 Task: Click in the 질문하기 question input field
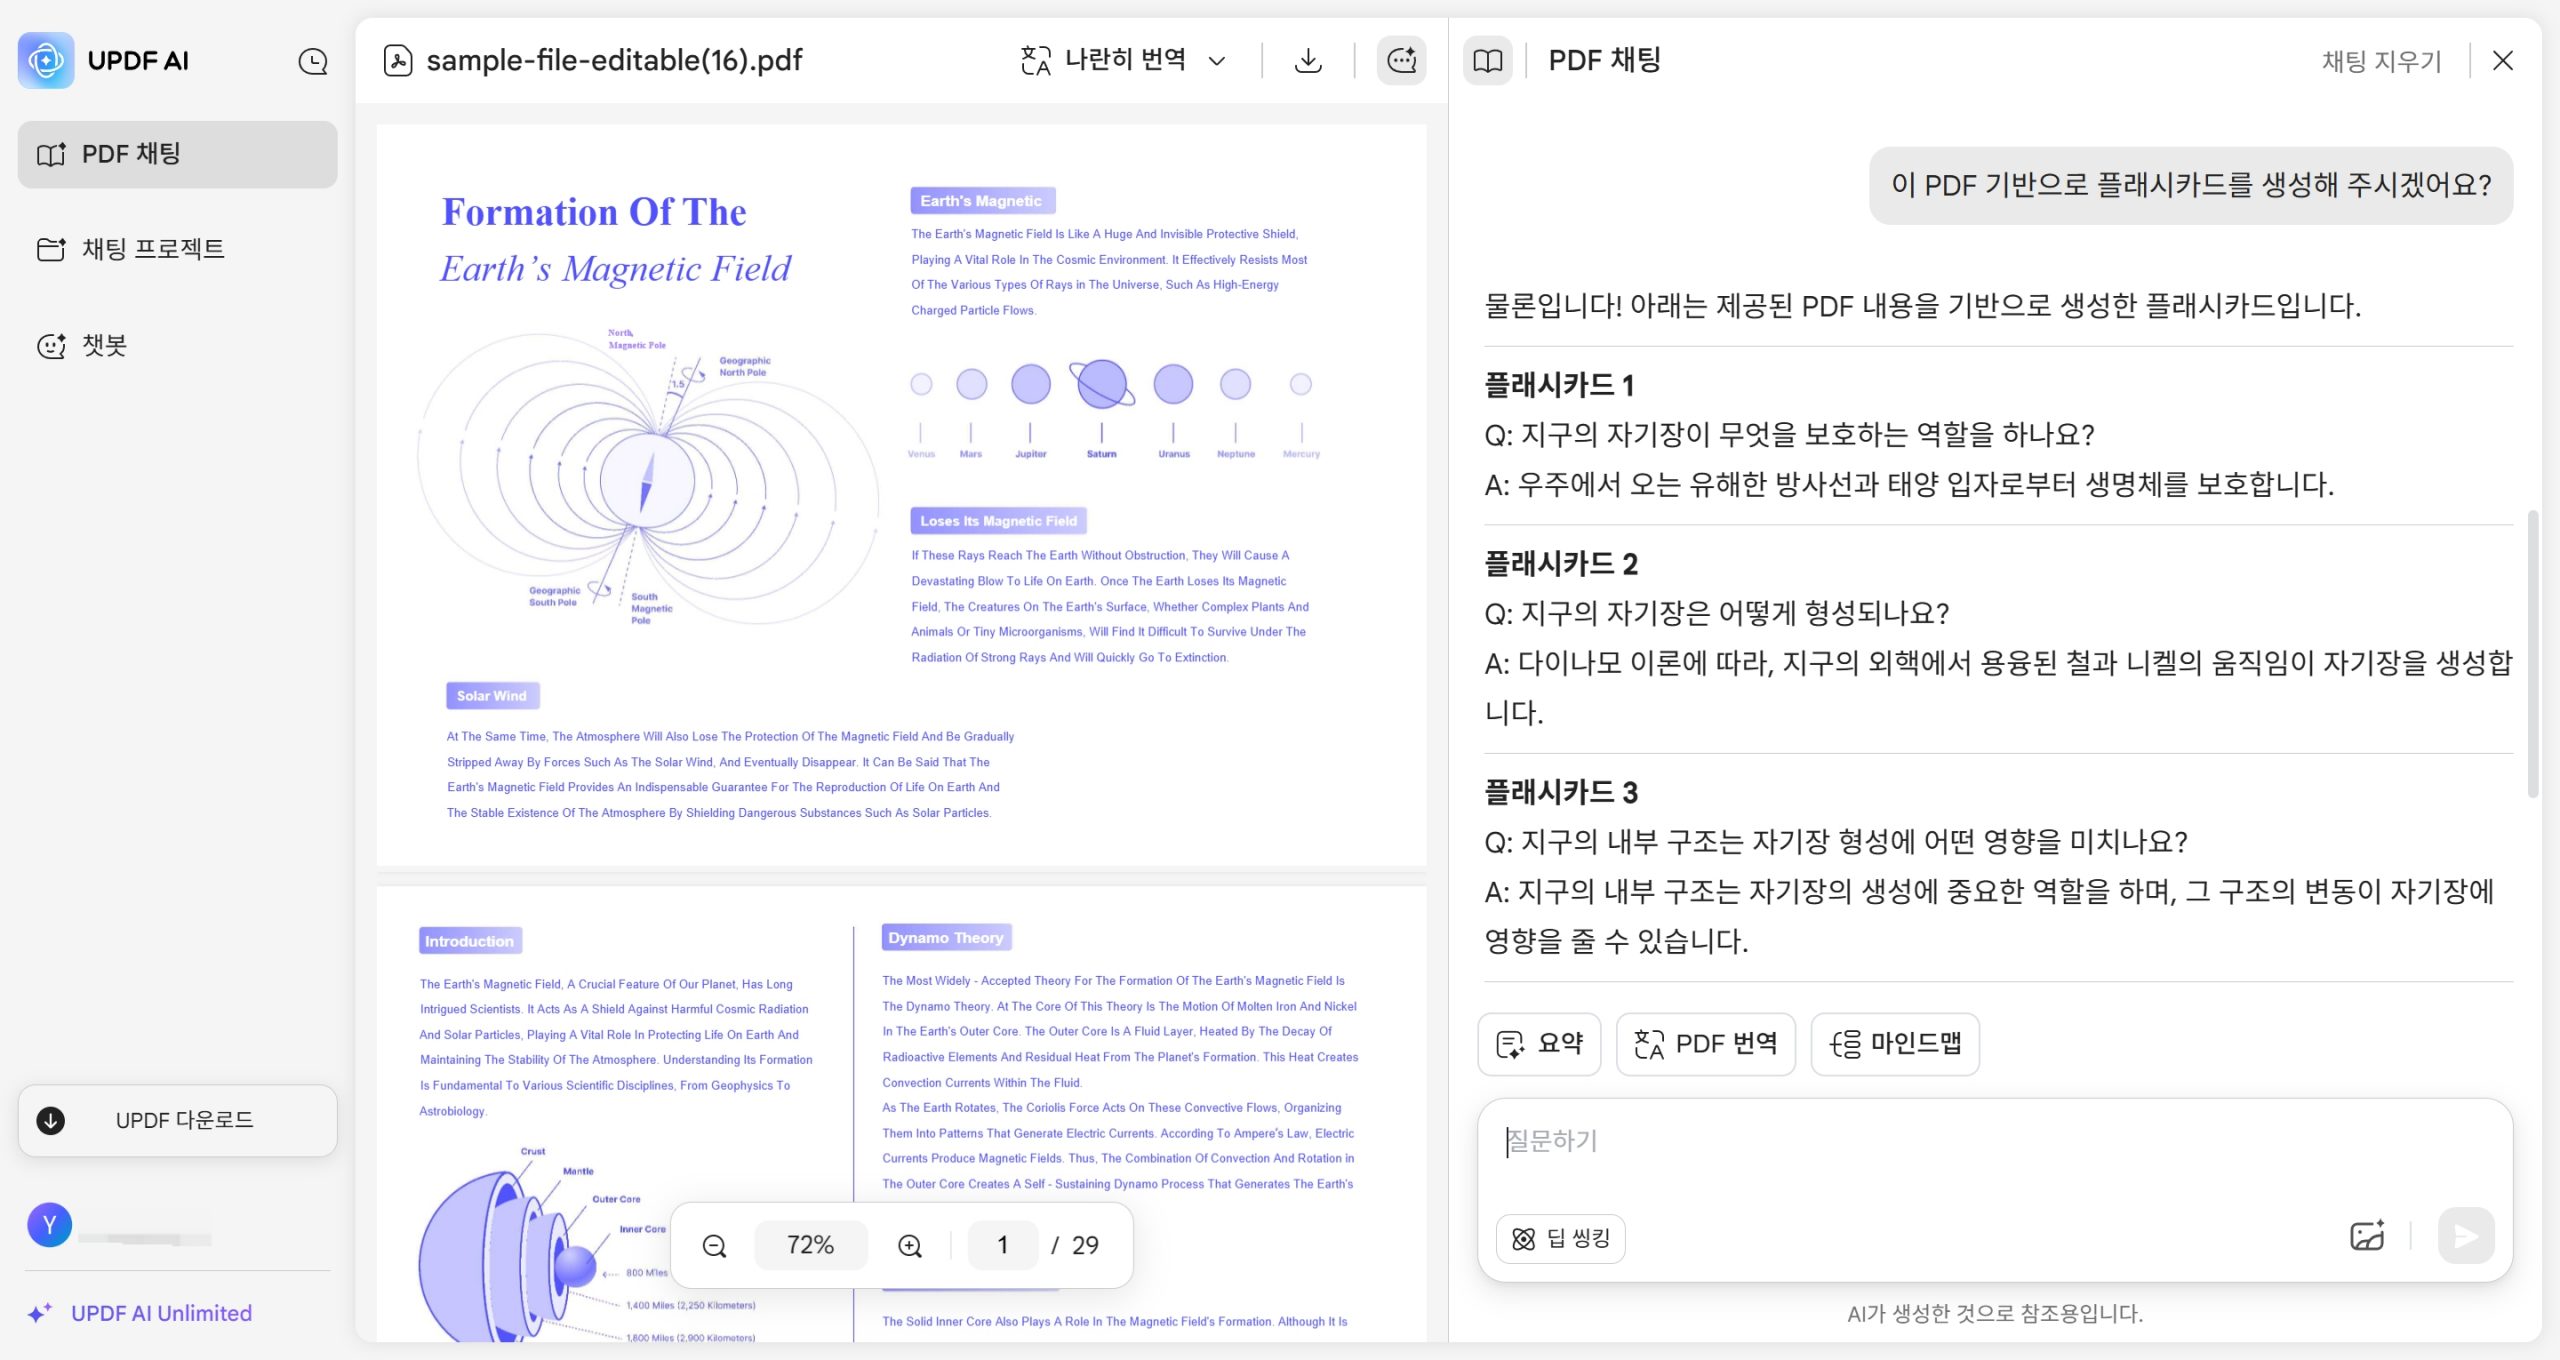pos(1900,1140)
